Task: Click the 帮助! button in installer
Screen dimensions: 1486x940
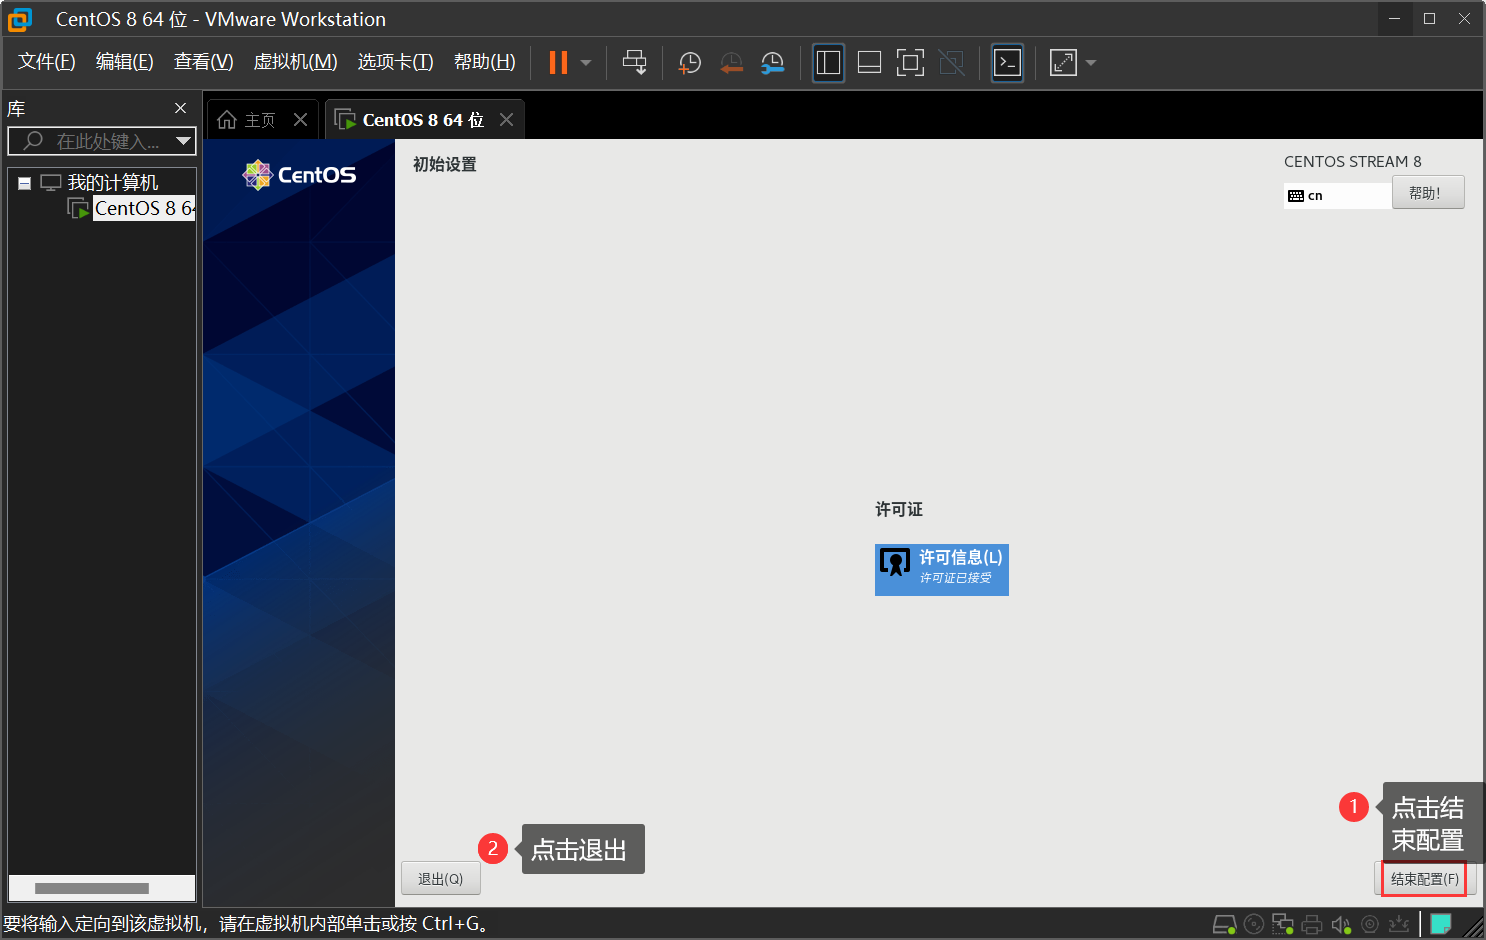Action: point(1428,193)
